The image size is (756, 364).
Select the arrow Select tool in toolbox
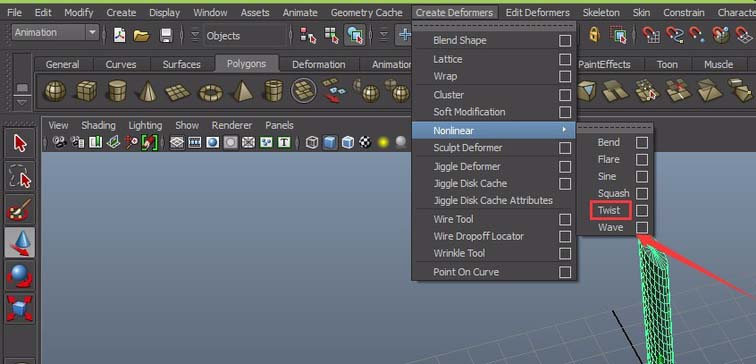(x=20, y=144)
